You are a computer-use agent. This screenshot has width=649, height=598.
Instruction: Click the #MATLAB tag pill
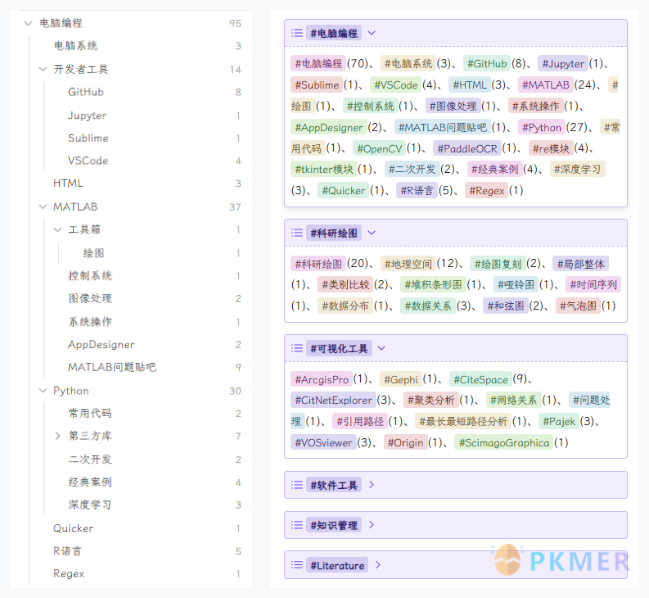click(x=546, y=85)
